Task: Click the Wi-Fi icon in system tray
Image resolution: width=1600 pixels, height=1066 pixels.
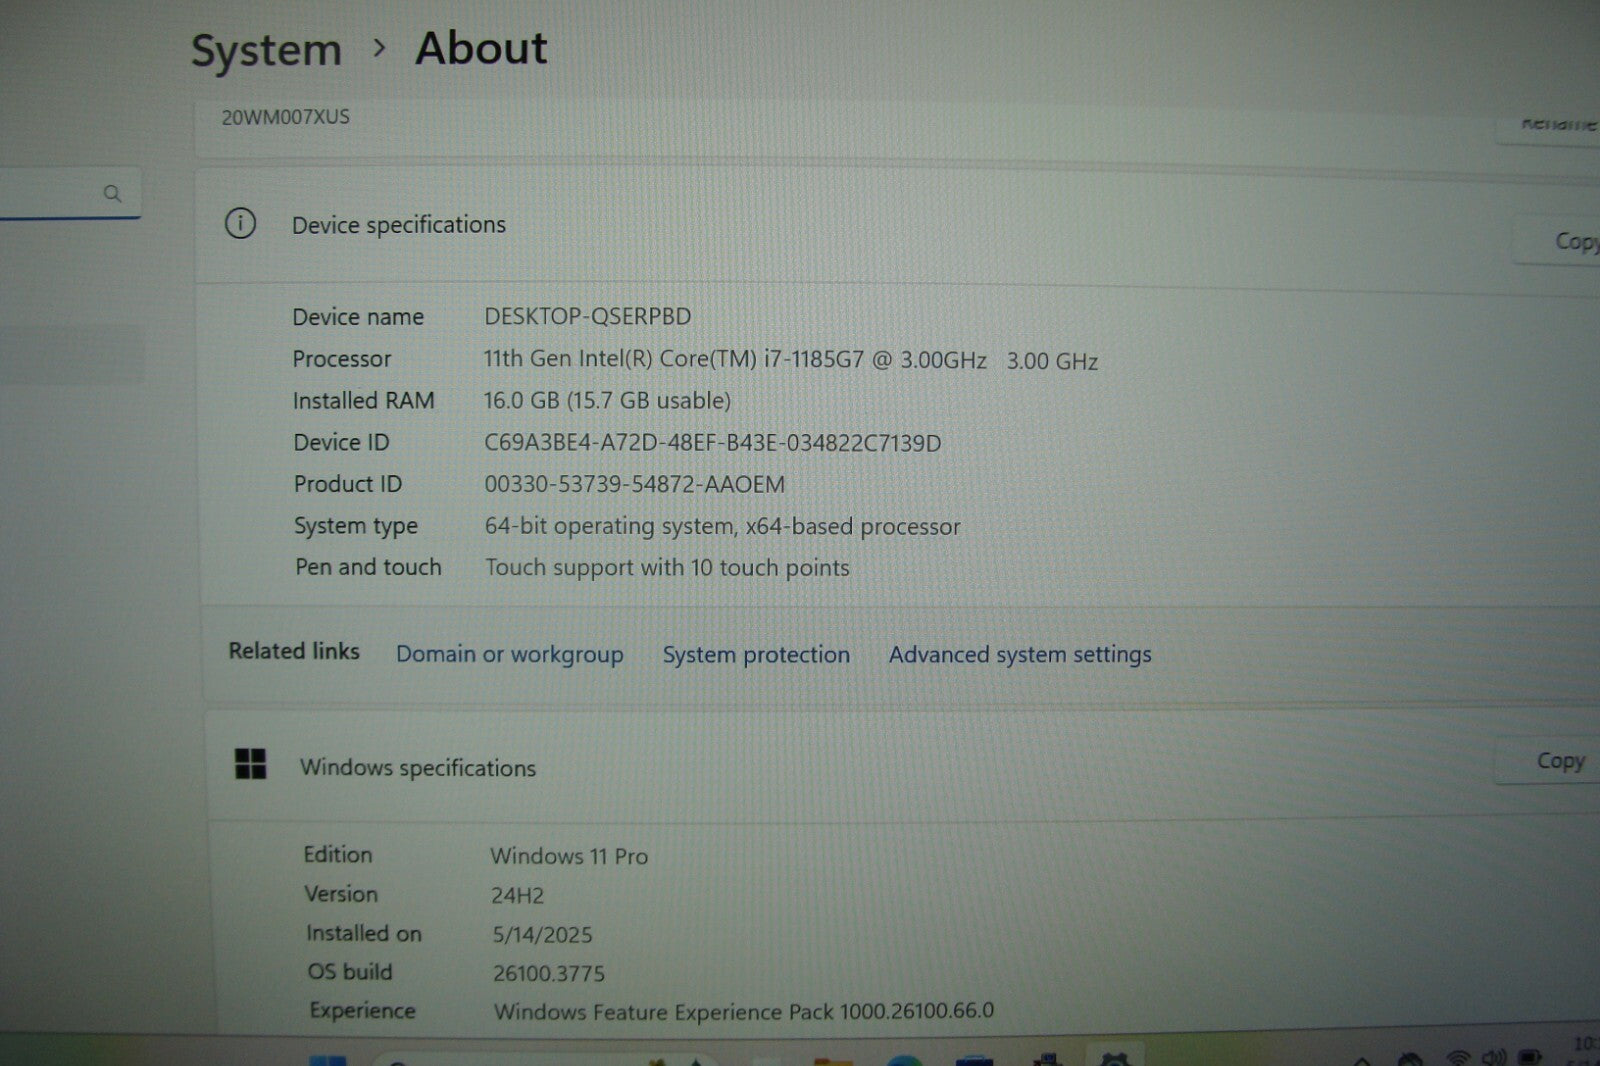Action: 1459,1058
